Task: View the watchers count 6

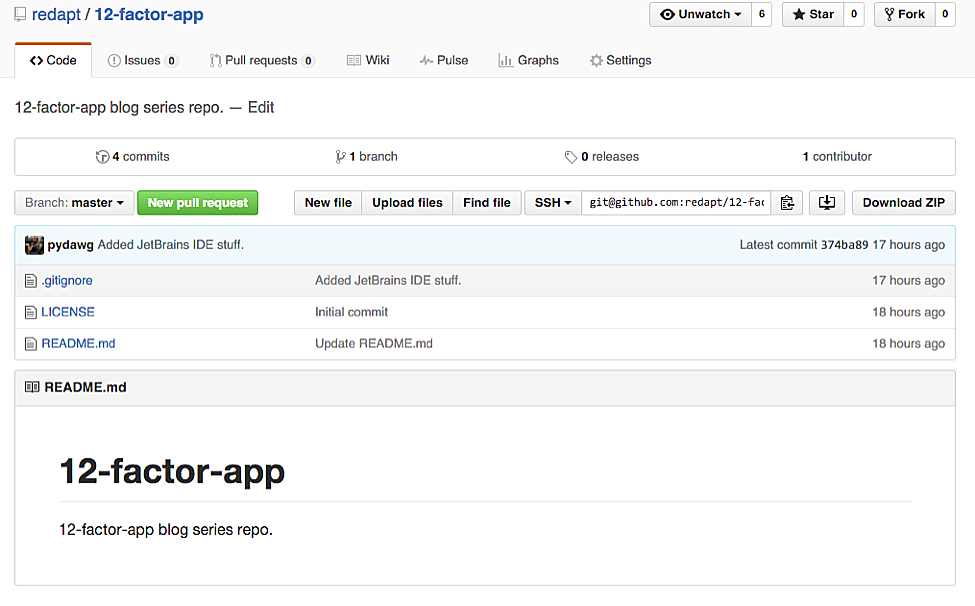Action: pyautogui.click(x=762, y=14)
